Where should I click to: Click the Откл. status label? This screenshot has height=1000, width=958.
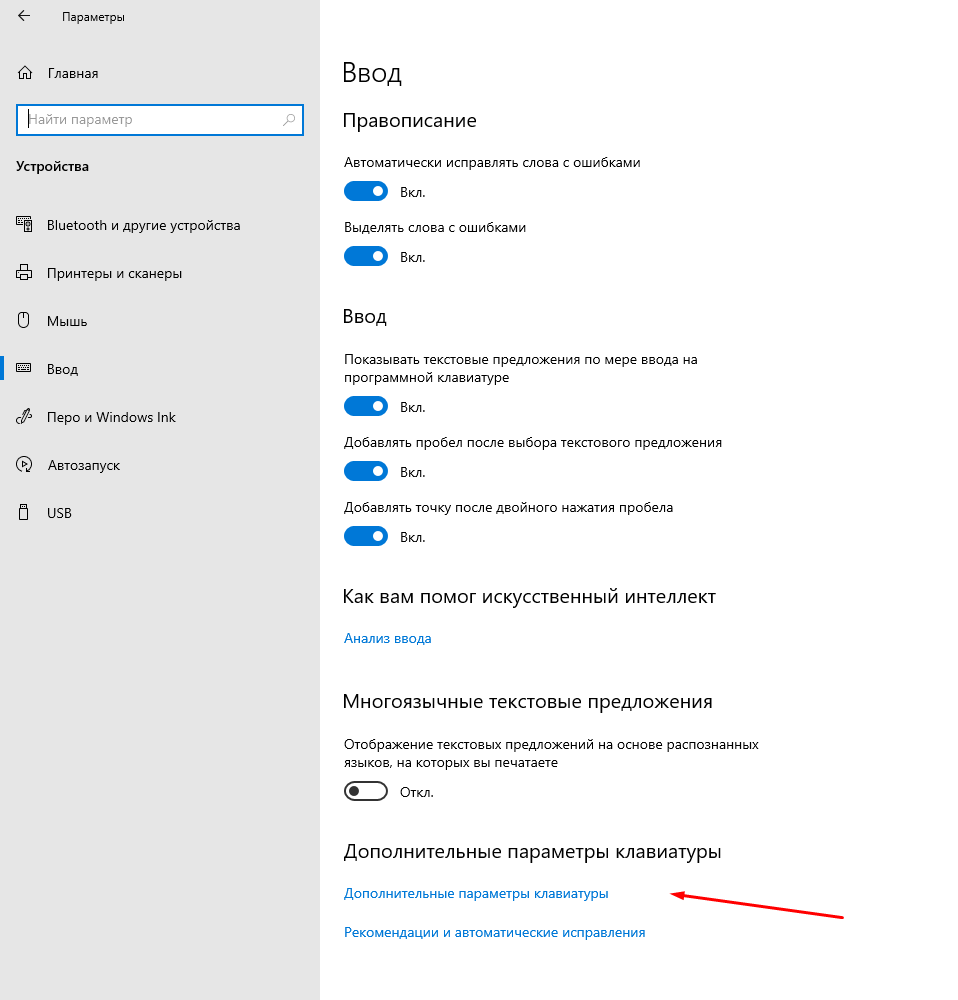click(416, 792)
